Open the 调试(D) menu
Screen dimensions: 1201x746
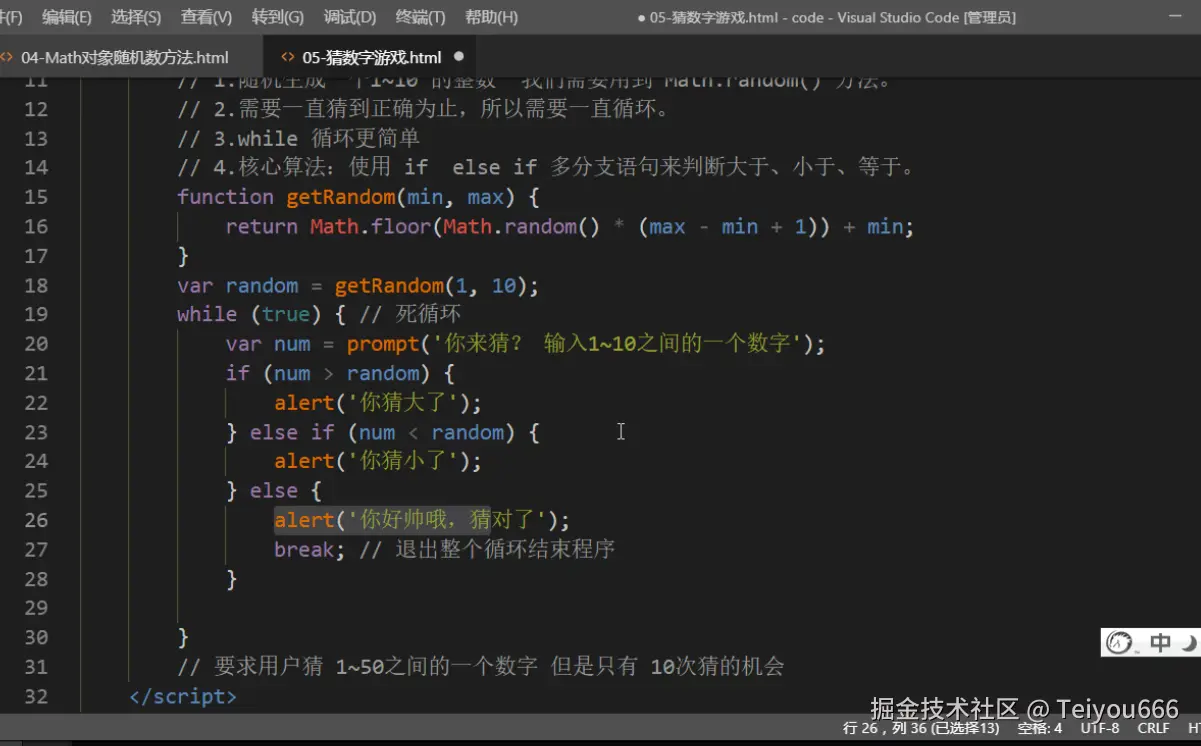click(350, 17)
